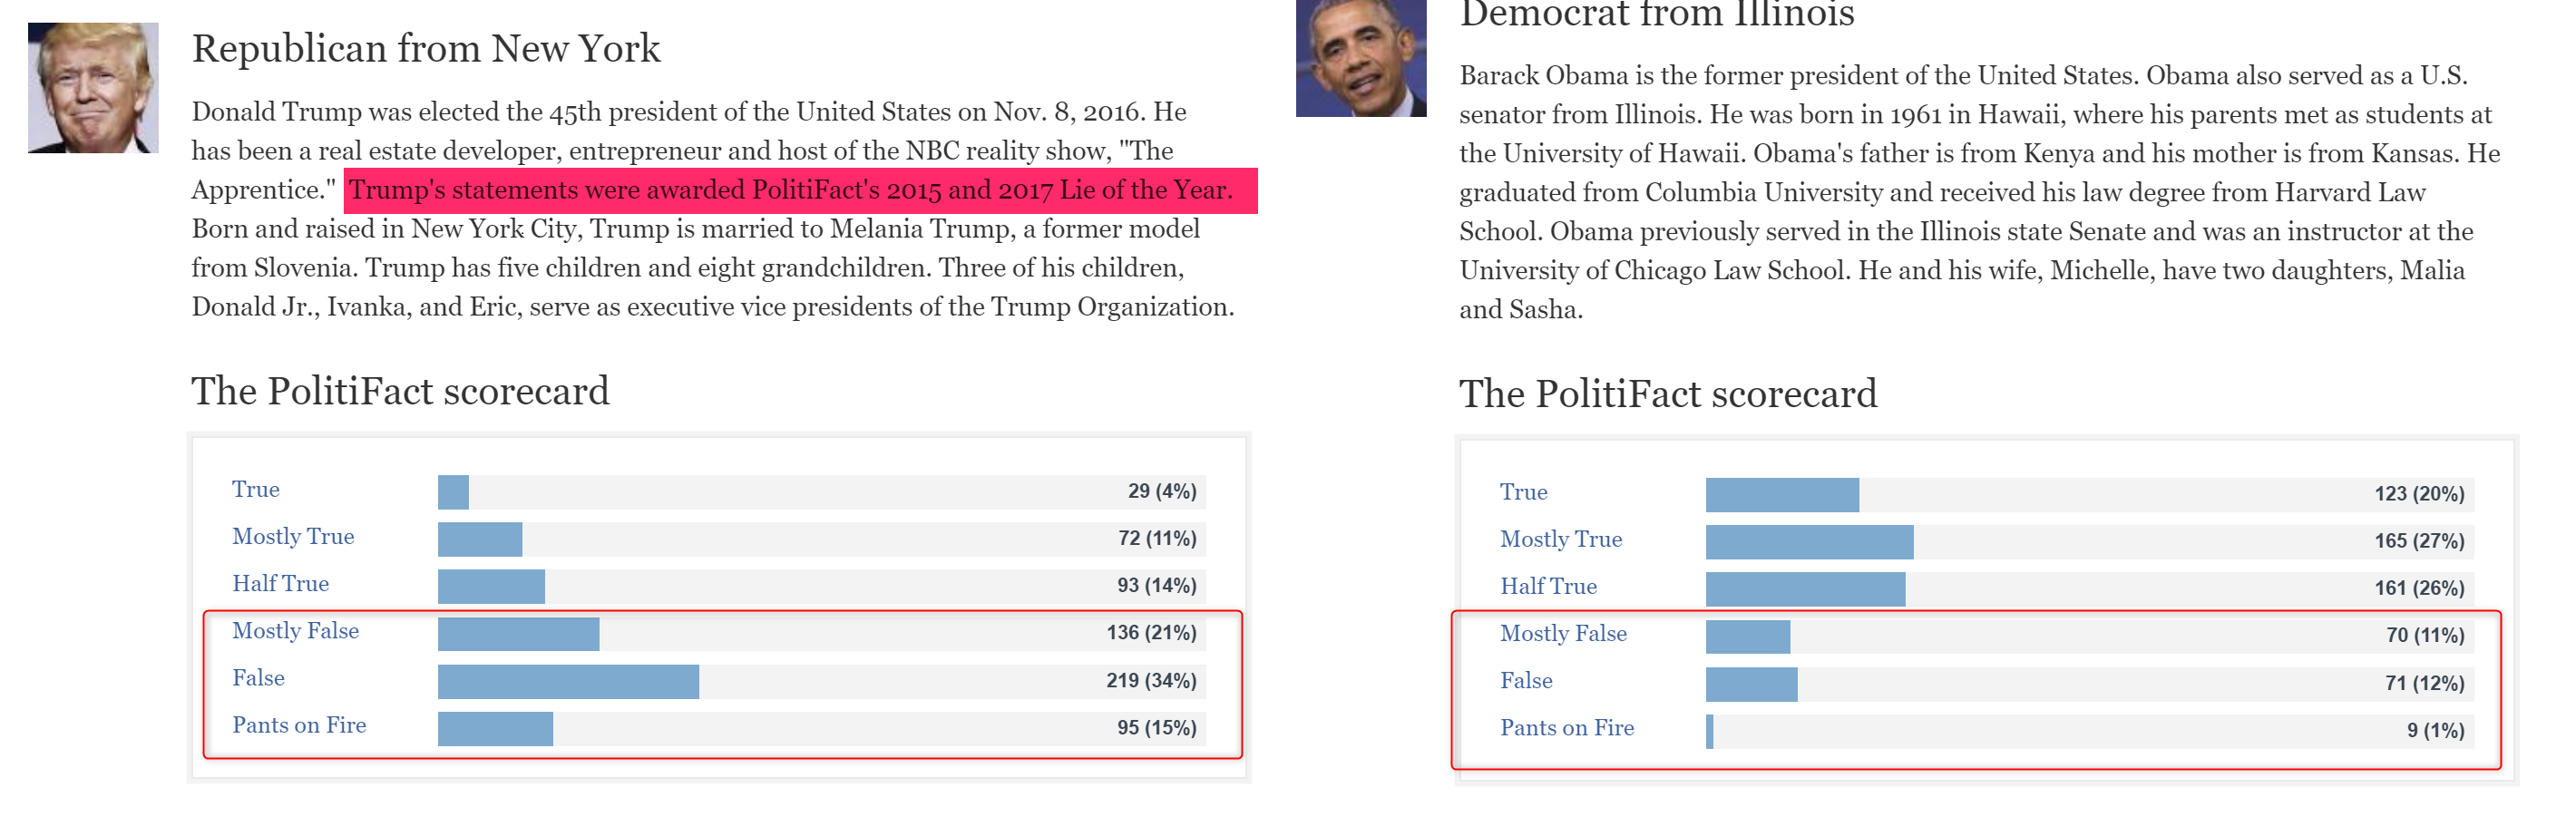Click Donald Trump's portrait photo
Image resolution: width=2576 pixels, height=836 pixels.
point(93,88)
